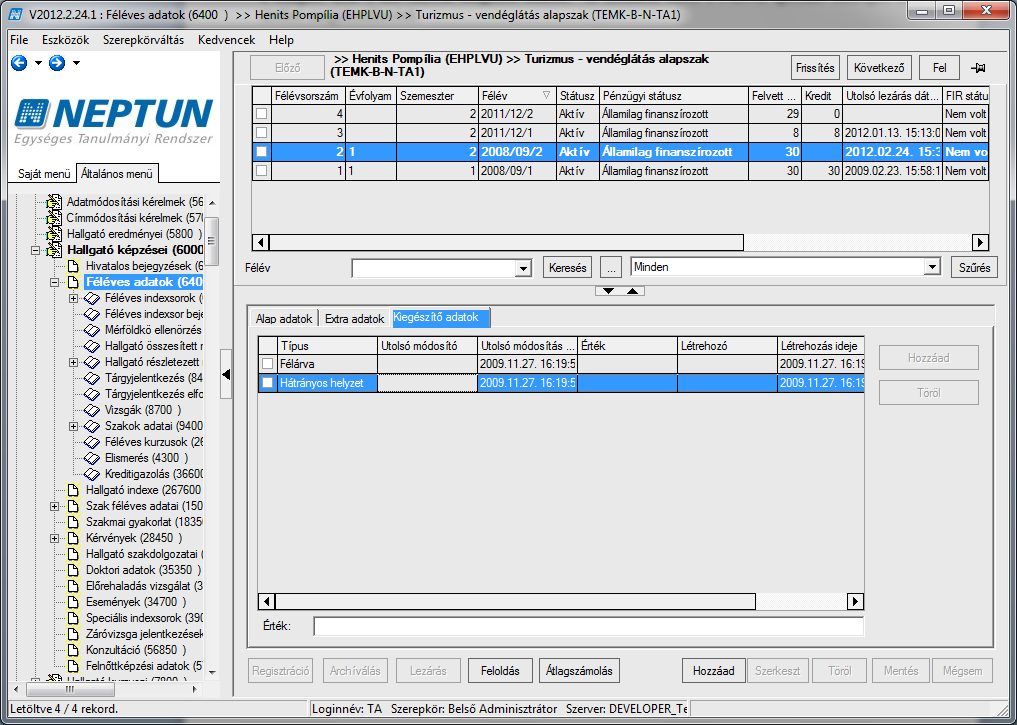Collapse the Féléves adatok tree node

point(54,282)
